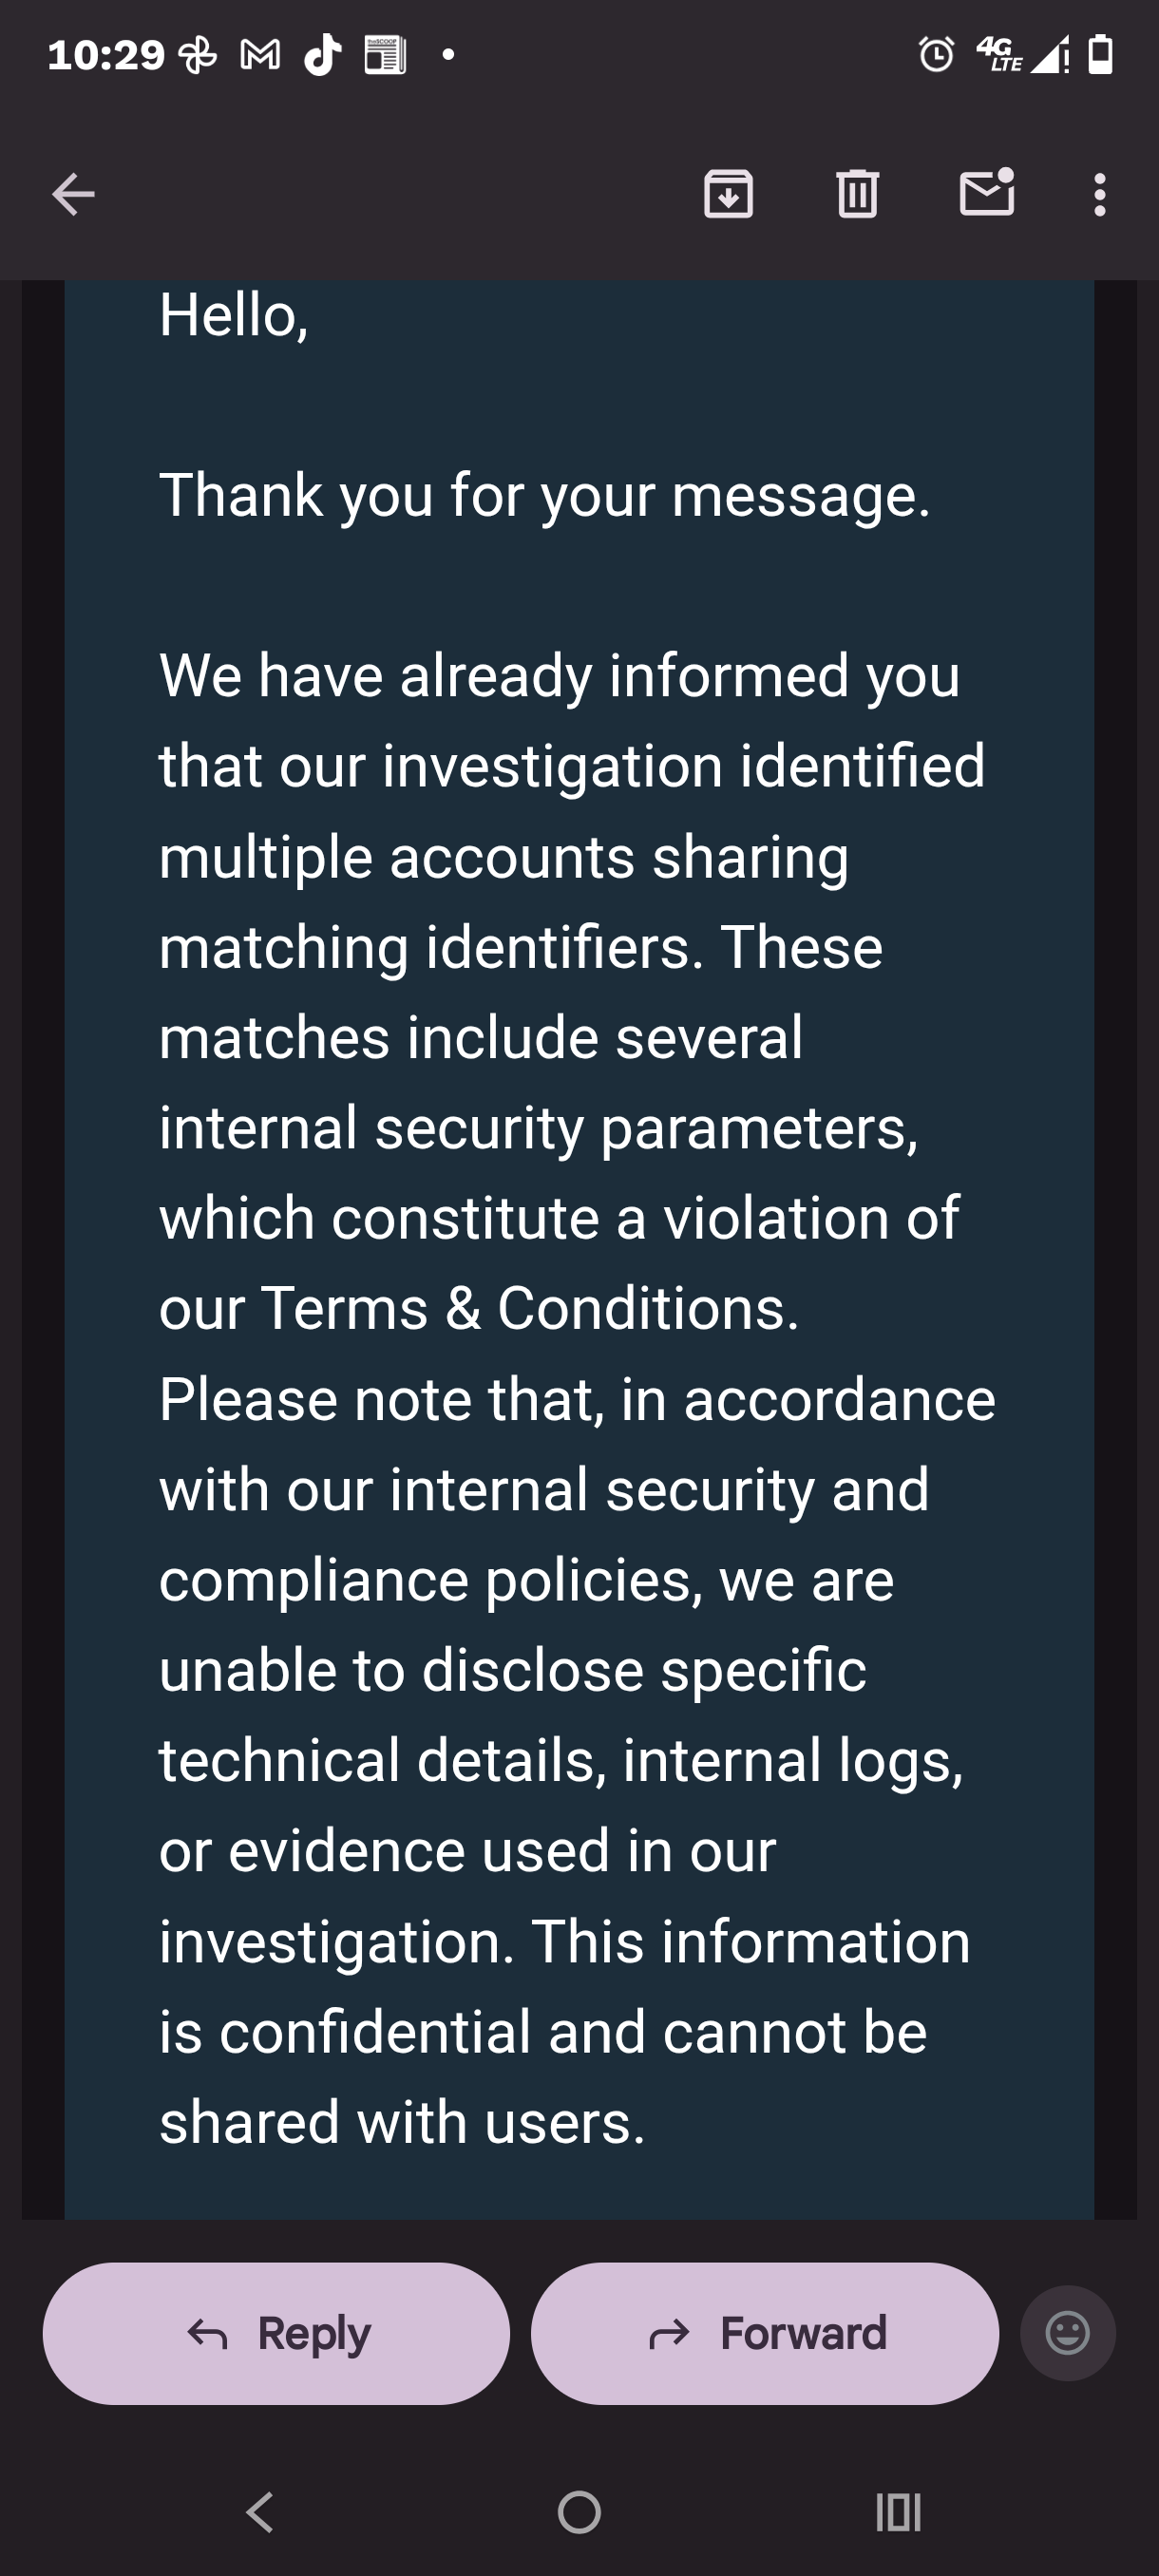This screenshot has height=2576, width=1159.
Task: Tap the pinwheel notification icon in status bar
Action: (x=197, y=55)
